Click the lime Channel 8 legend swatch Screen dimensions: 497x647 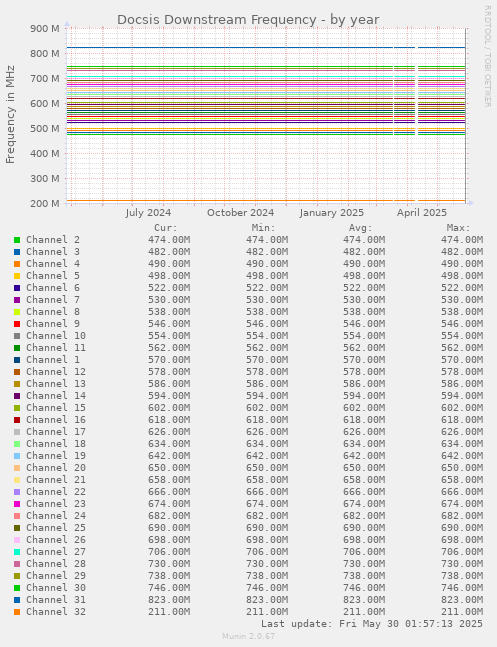pos(17,312)
